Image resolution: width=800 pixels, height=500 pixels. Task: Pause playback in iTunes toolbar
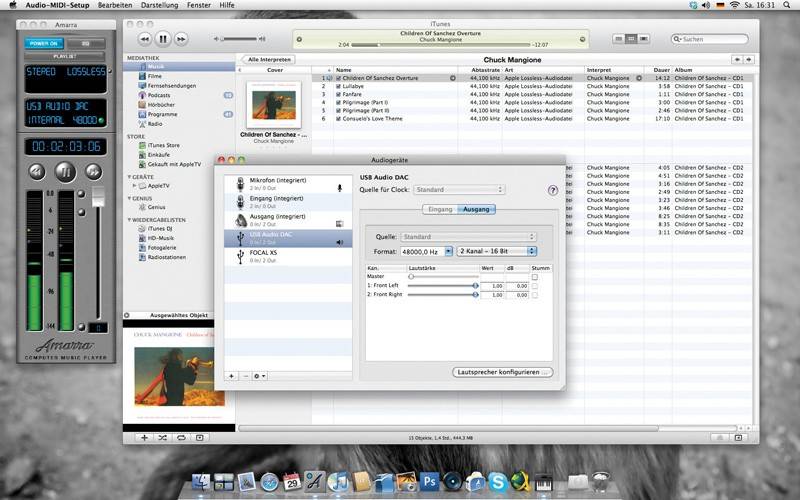pos(163,39)
